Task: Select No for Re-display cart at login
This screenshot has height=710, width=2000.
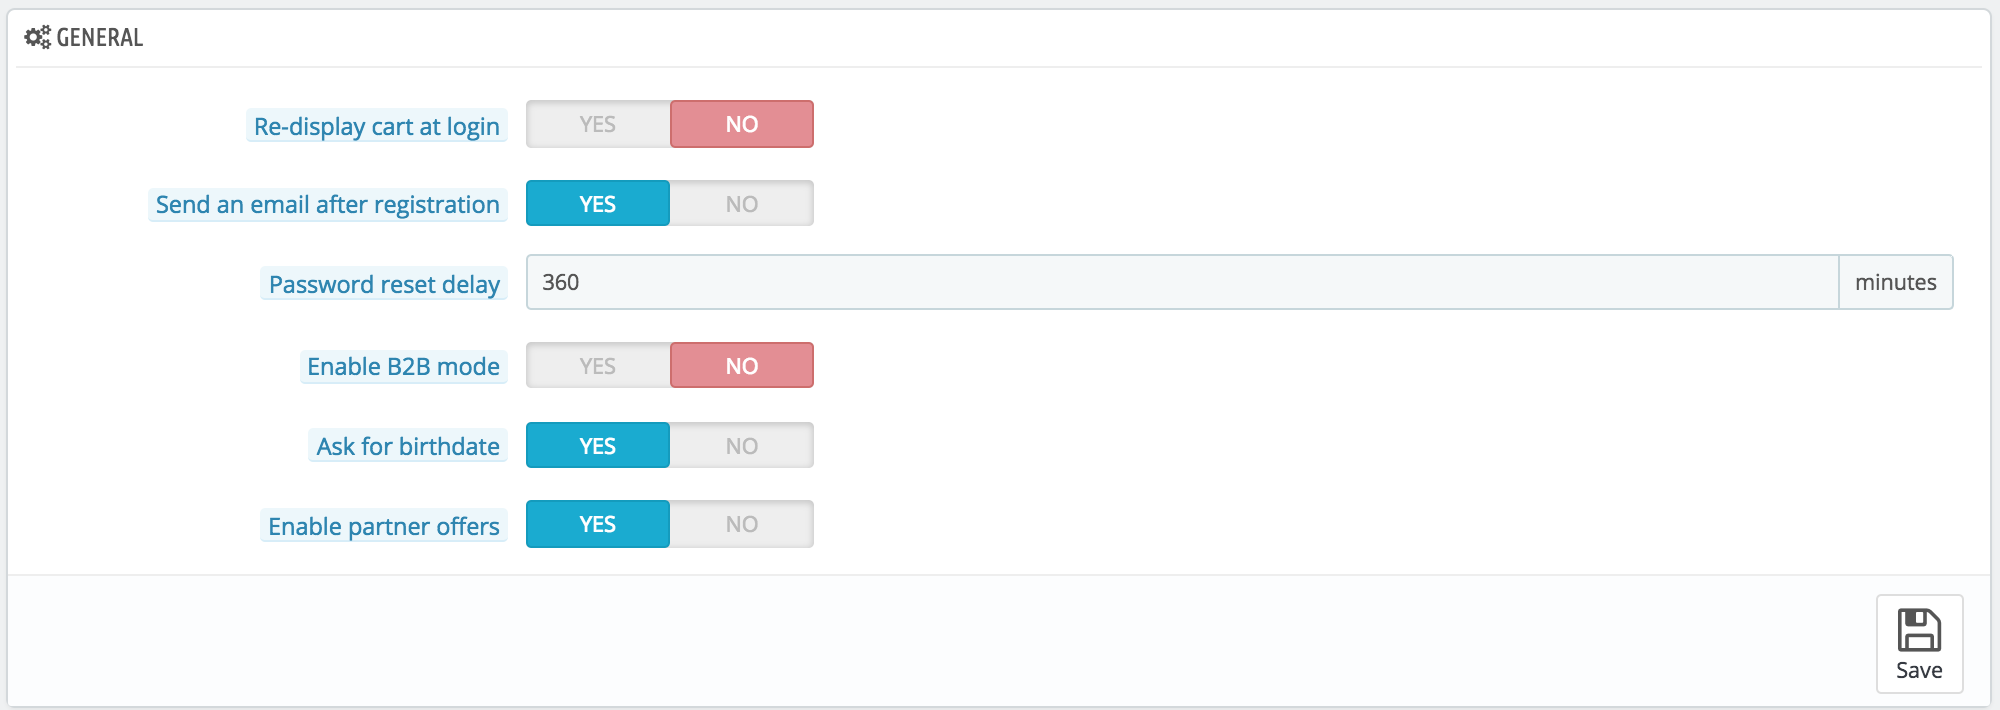Action: (x=741, y=124)
